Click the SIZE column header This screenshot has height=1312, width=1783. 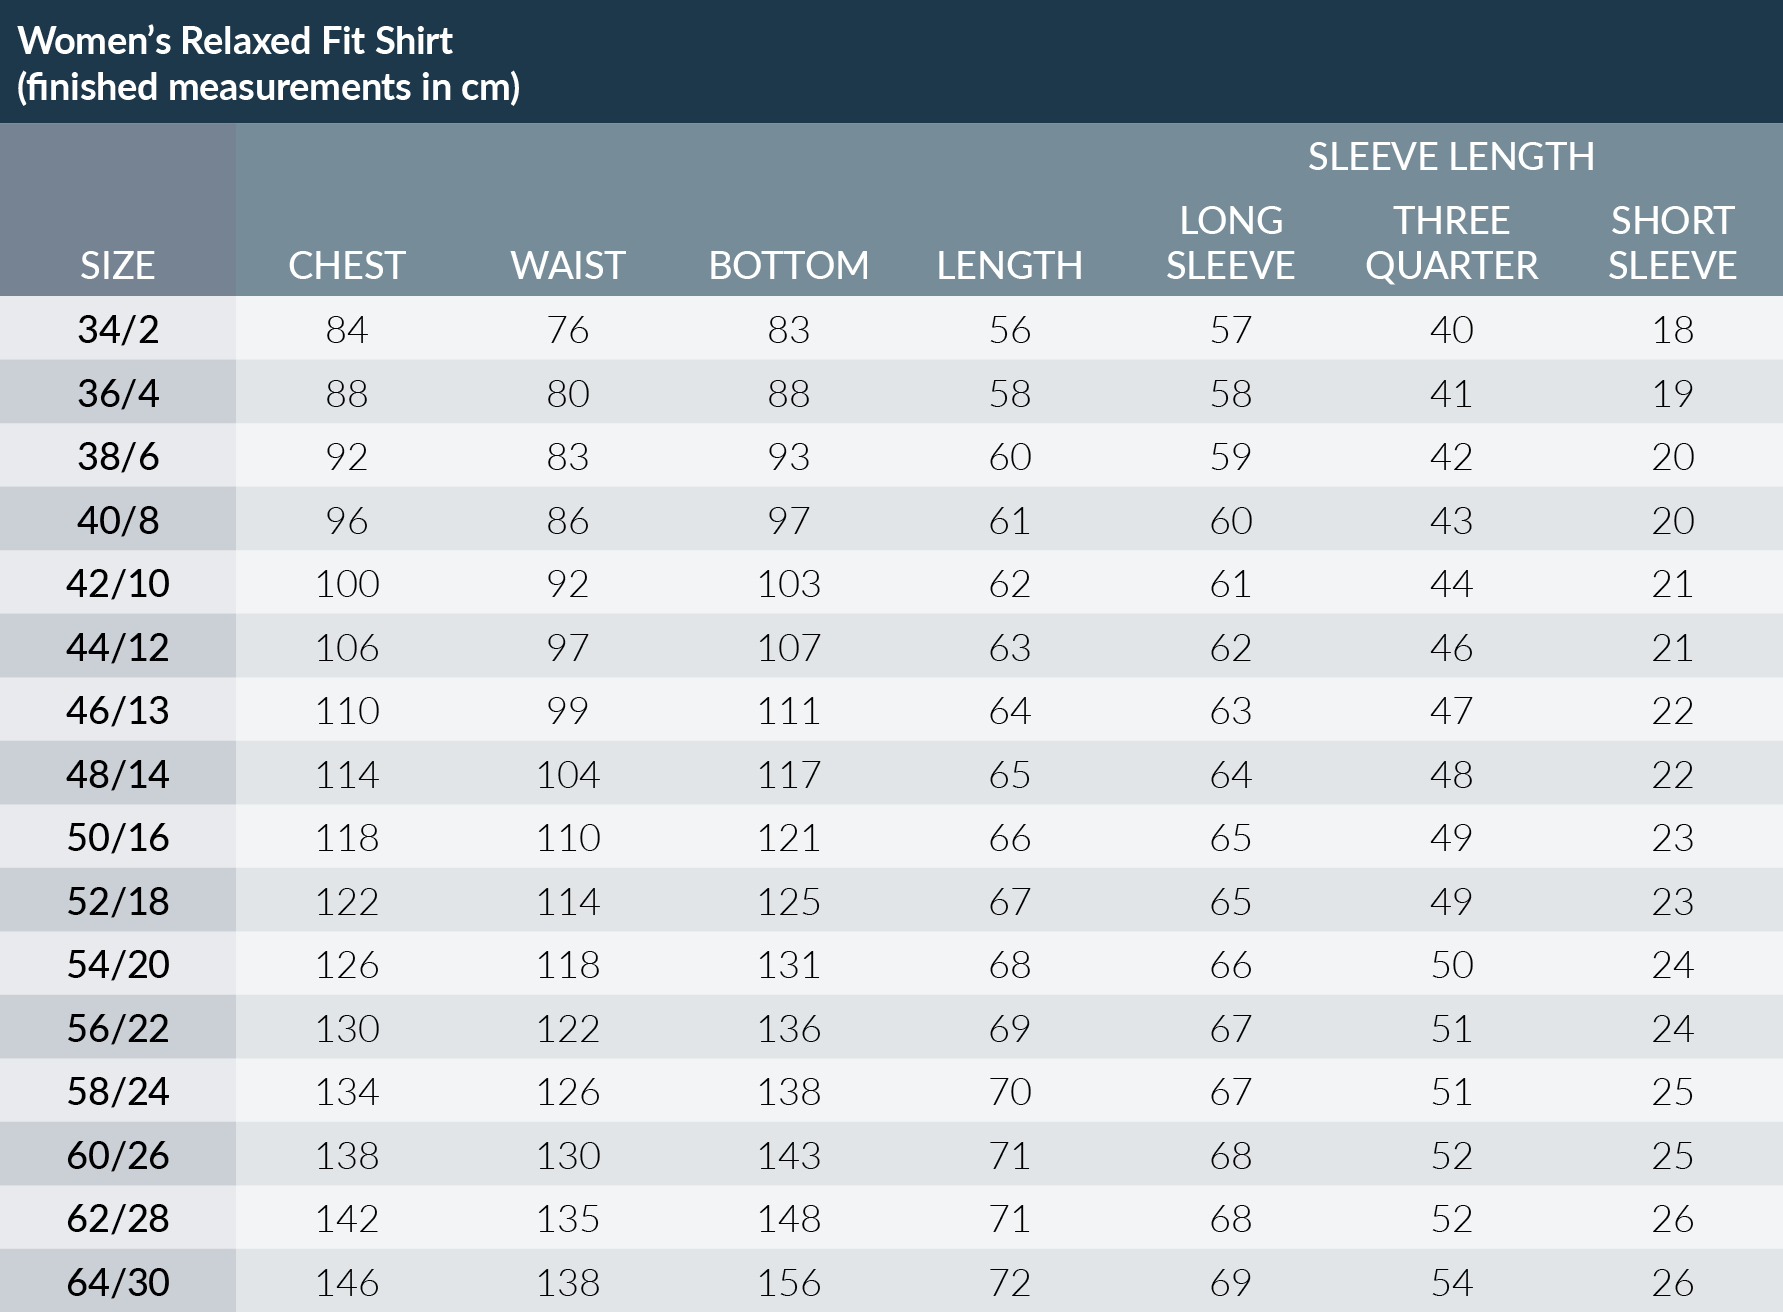pyautogui.click(x=117, y=265)
